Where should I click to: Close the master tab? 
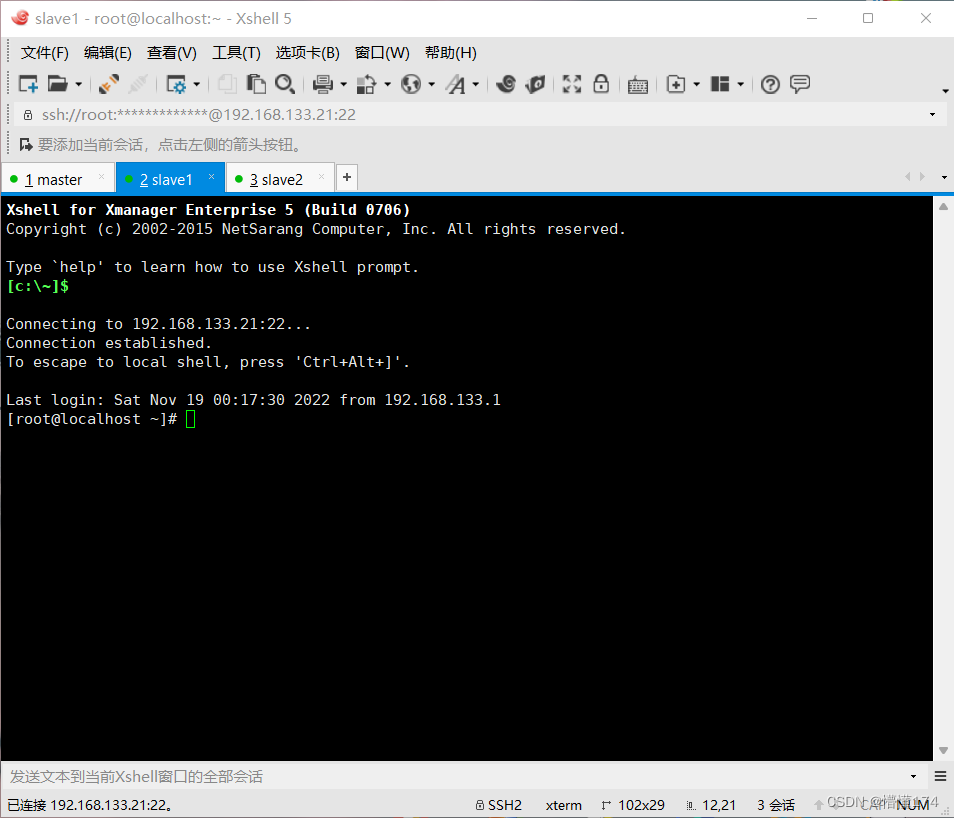tap(102, 177)
